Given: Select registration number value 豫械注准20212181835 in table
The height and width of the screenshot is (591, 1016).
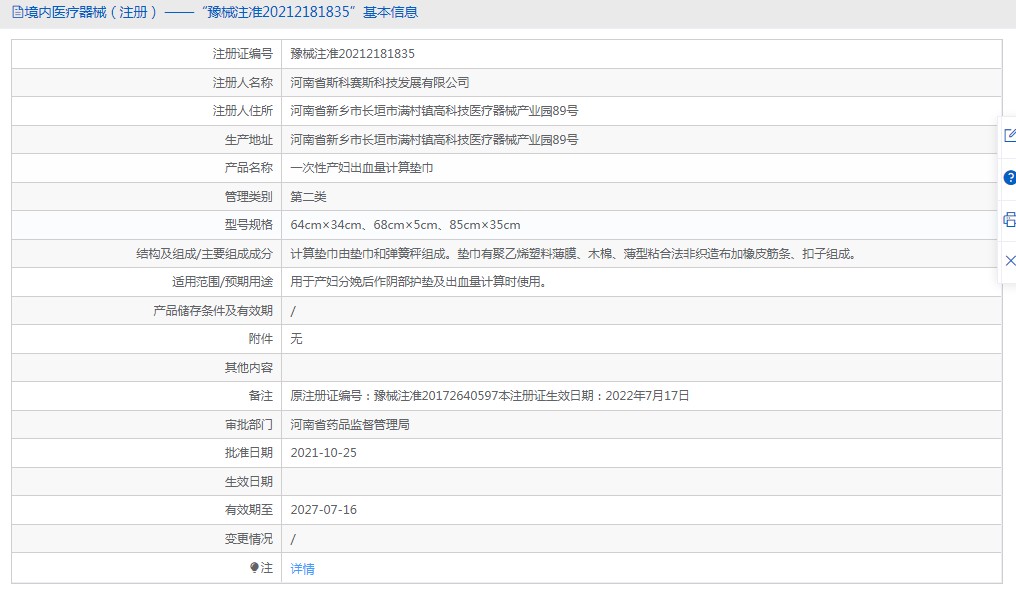Looking at the screenshot, I should click(x=352, y=54).
